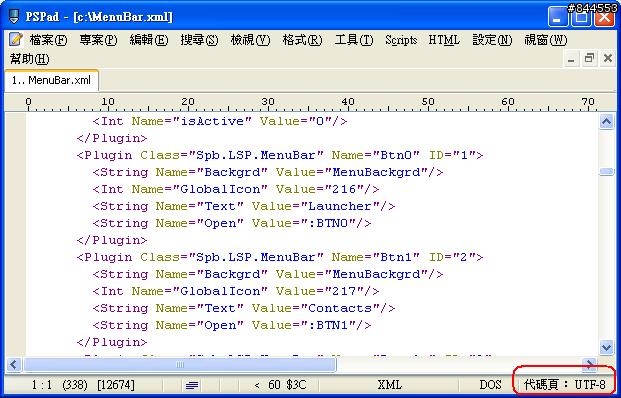Open the 檢視(V) view menu
Viewport: 621px width, 398px height.
(250, 40)
